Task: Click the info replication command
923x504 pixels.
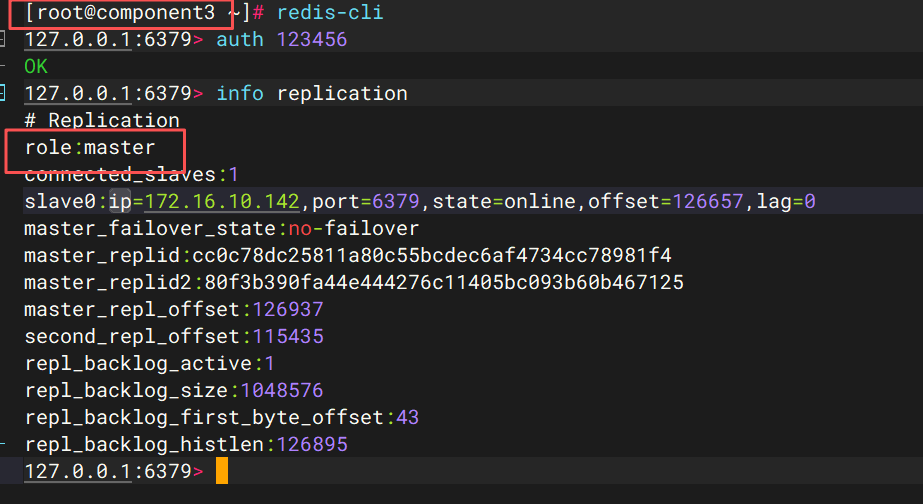Action: 312,94
